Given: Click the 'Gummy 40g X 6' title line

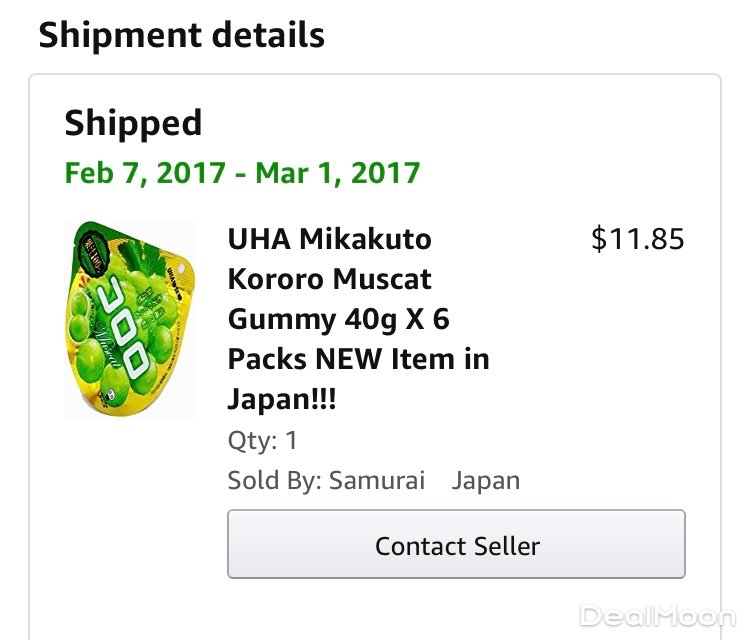Looking at the screenshot, I should [x=338, y=319].
